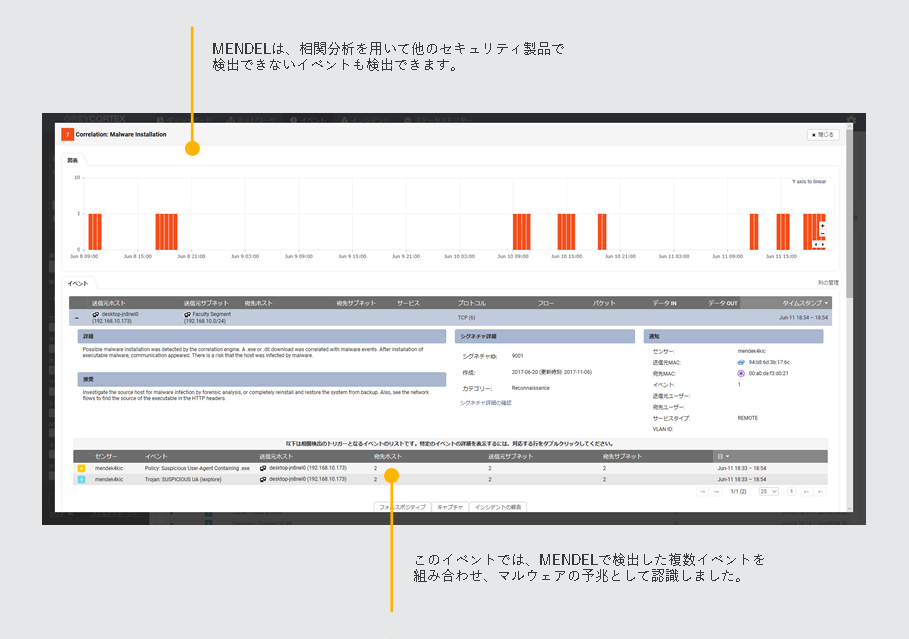Click the chart bar cluster near Jun 10 09:00
The image size is (909, 639).
(x=522, y=232)
